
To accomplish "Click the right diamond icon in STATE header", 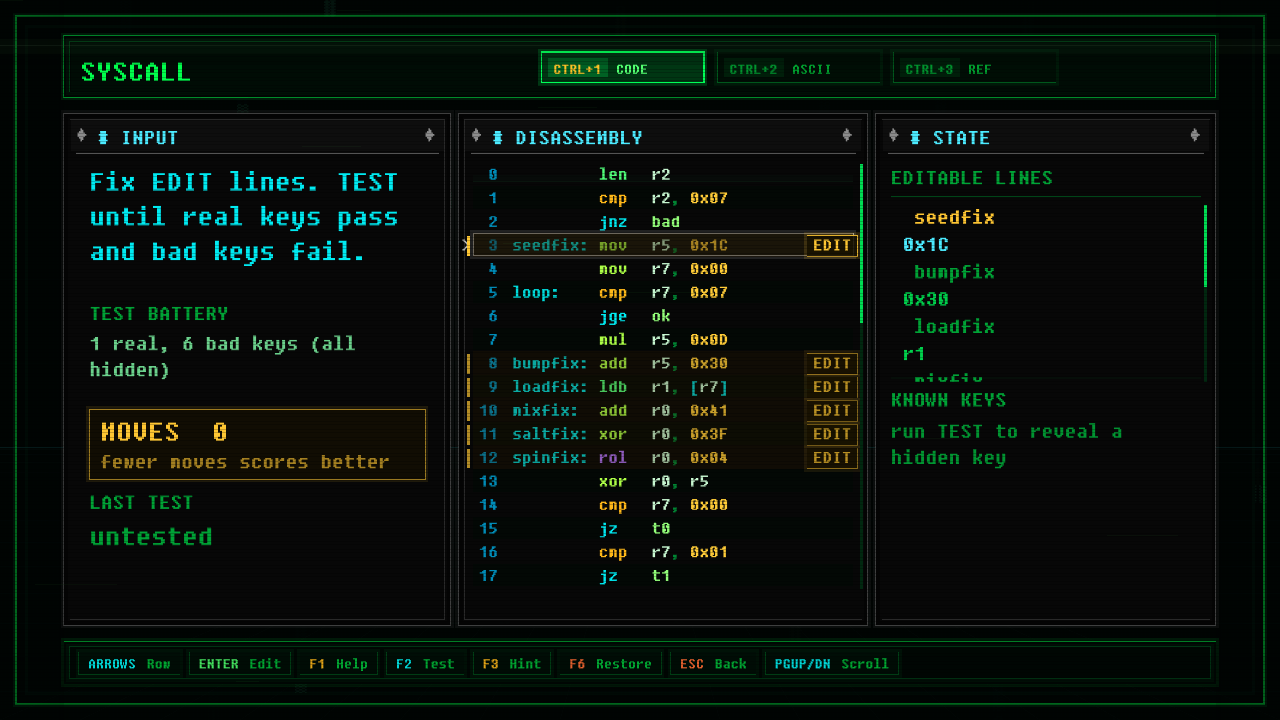I will [x=1195, y=136].
